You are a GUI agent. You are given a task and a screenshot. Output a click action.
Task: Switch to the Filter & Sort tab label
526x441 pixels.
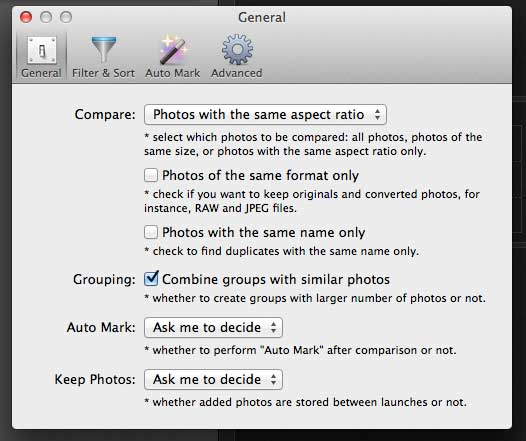coord(103,73)
